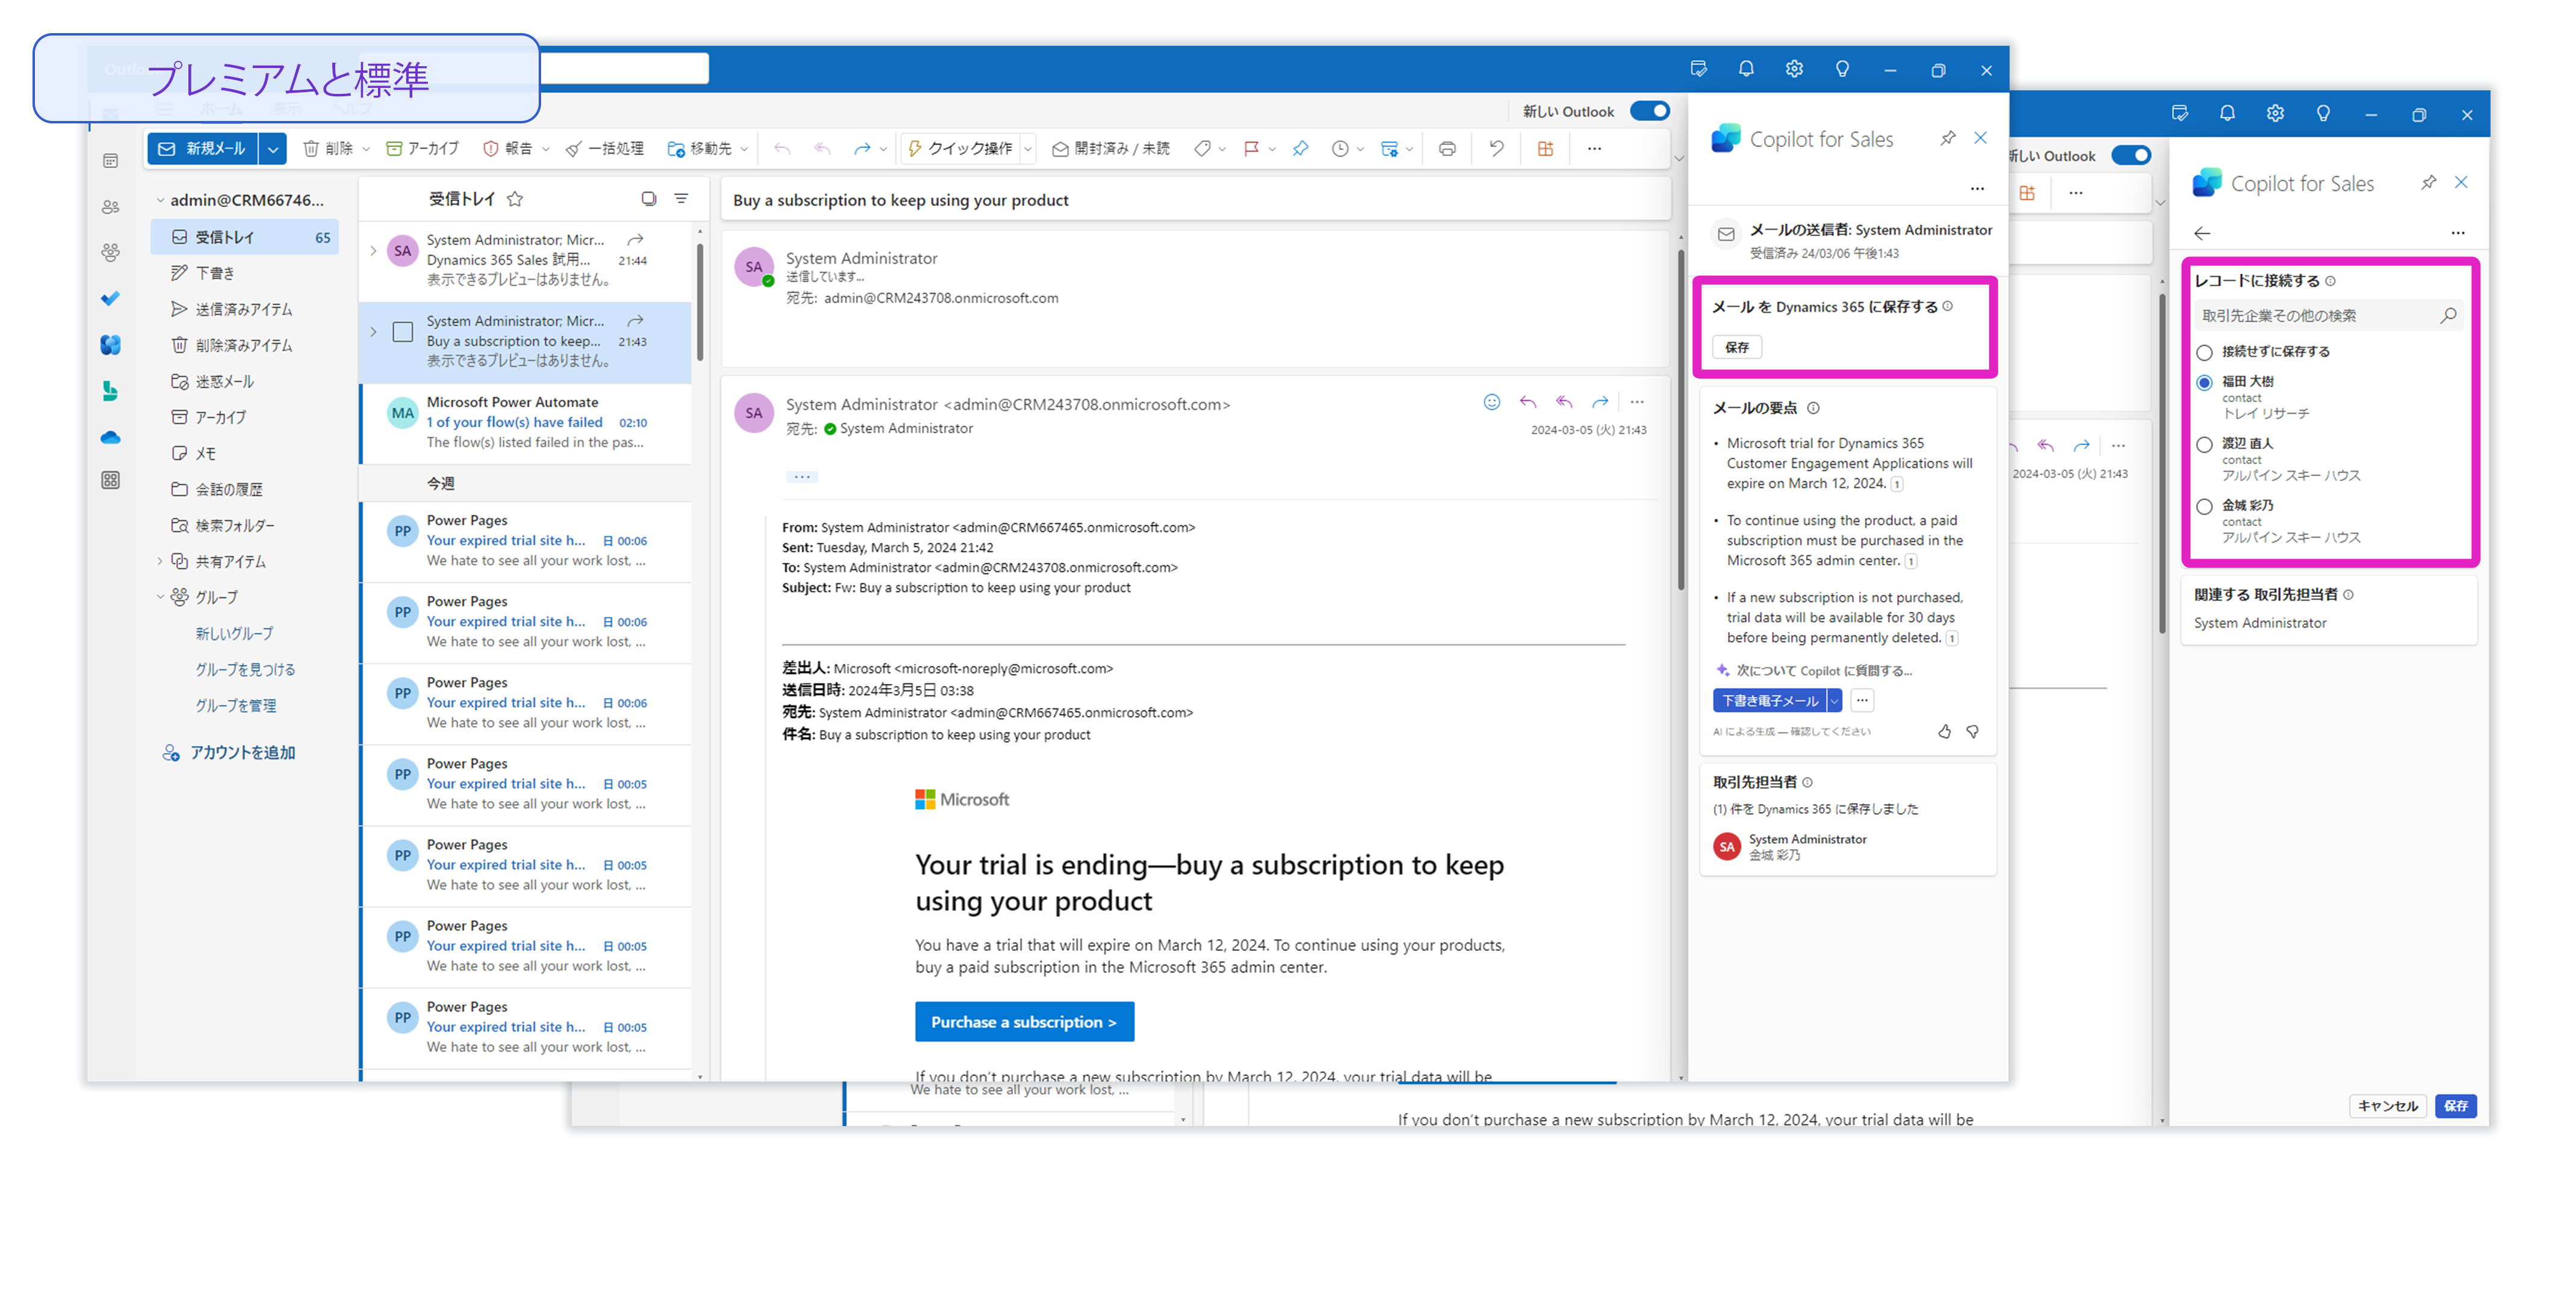
Task: Open settings gear in front window title bar
Action: click(1794, 69)
